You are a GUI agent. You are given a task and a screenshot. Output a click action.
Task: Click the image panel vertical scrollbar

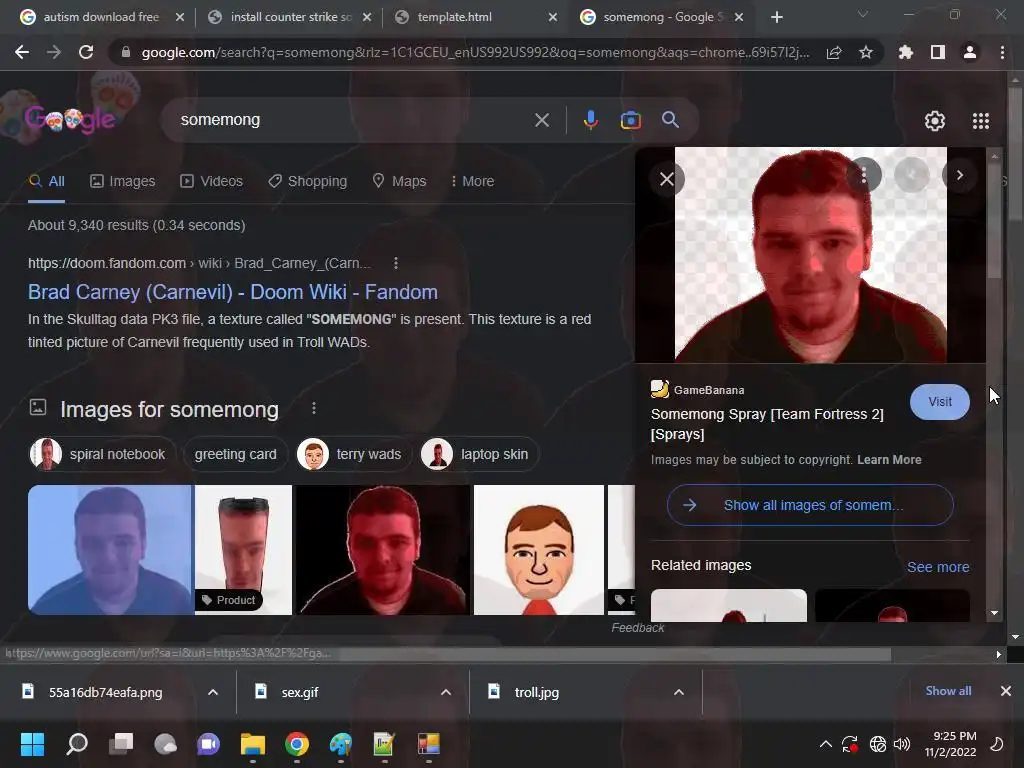[994, 222]
